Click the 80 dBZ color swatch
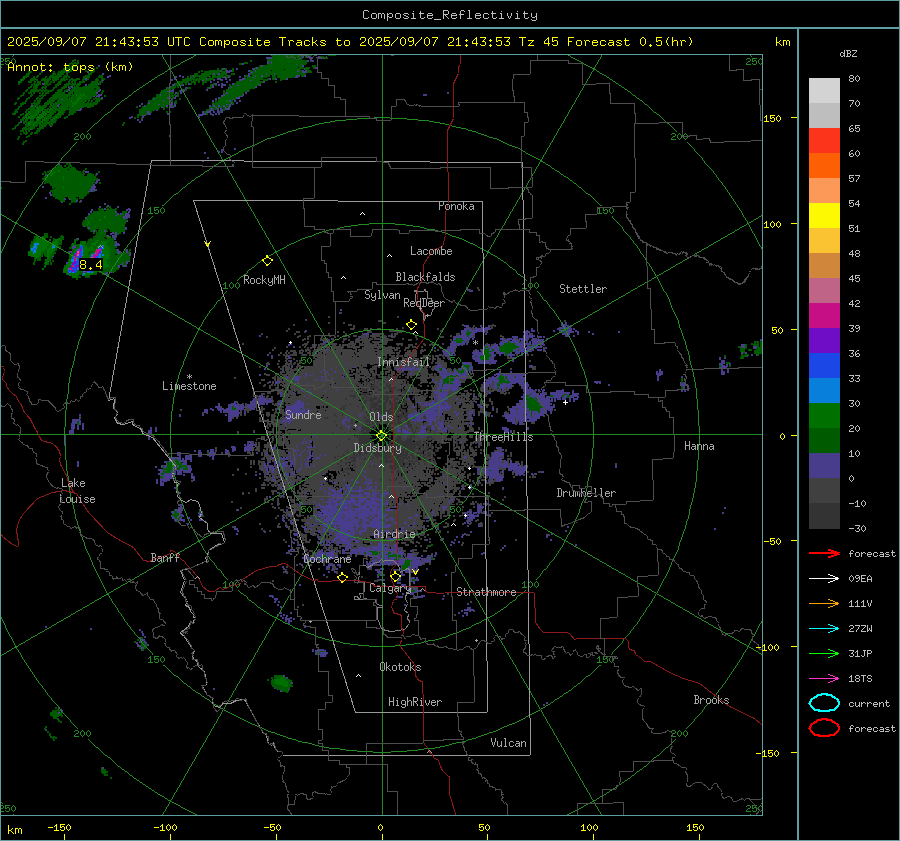 [824, 90]
